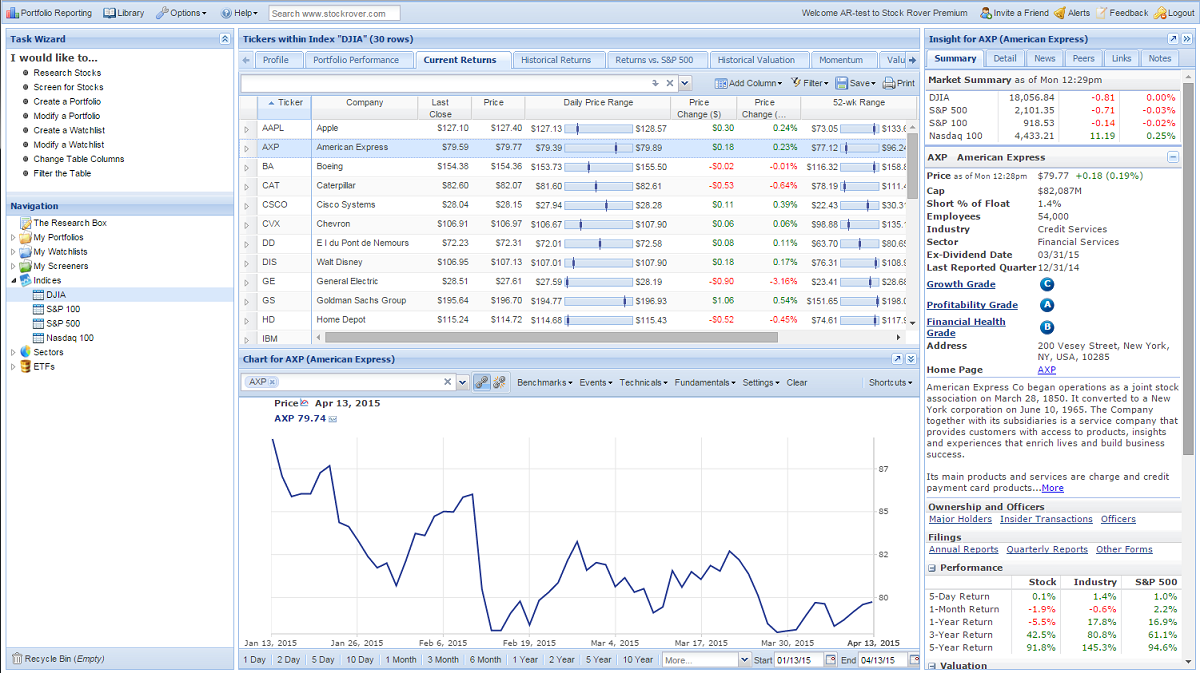Open the Options dropdown menu
The height and width of the screenshot is (673, 1200).
click(x=181, y=13)
